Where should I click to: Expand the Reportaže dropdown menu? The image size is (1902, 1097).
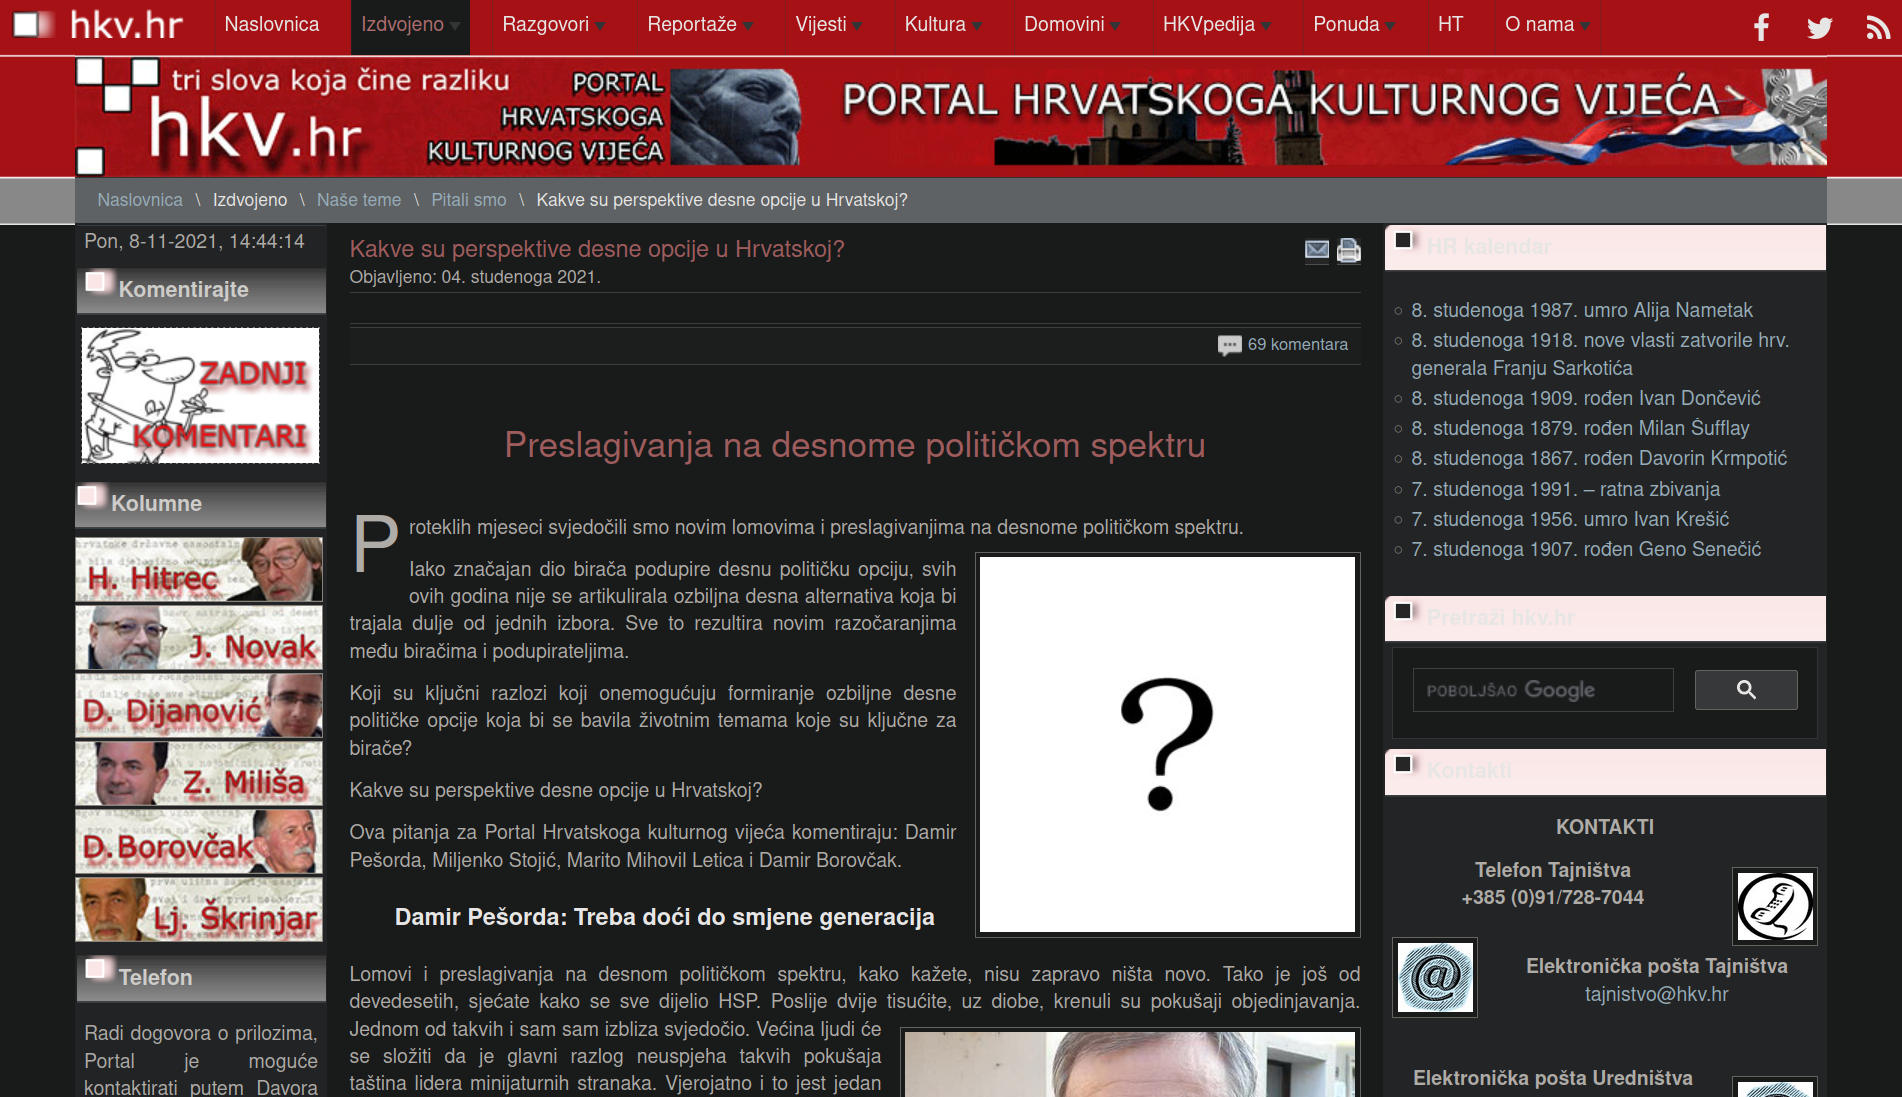pyautogui.click(x=699, y=25)
